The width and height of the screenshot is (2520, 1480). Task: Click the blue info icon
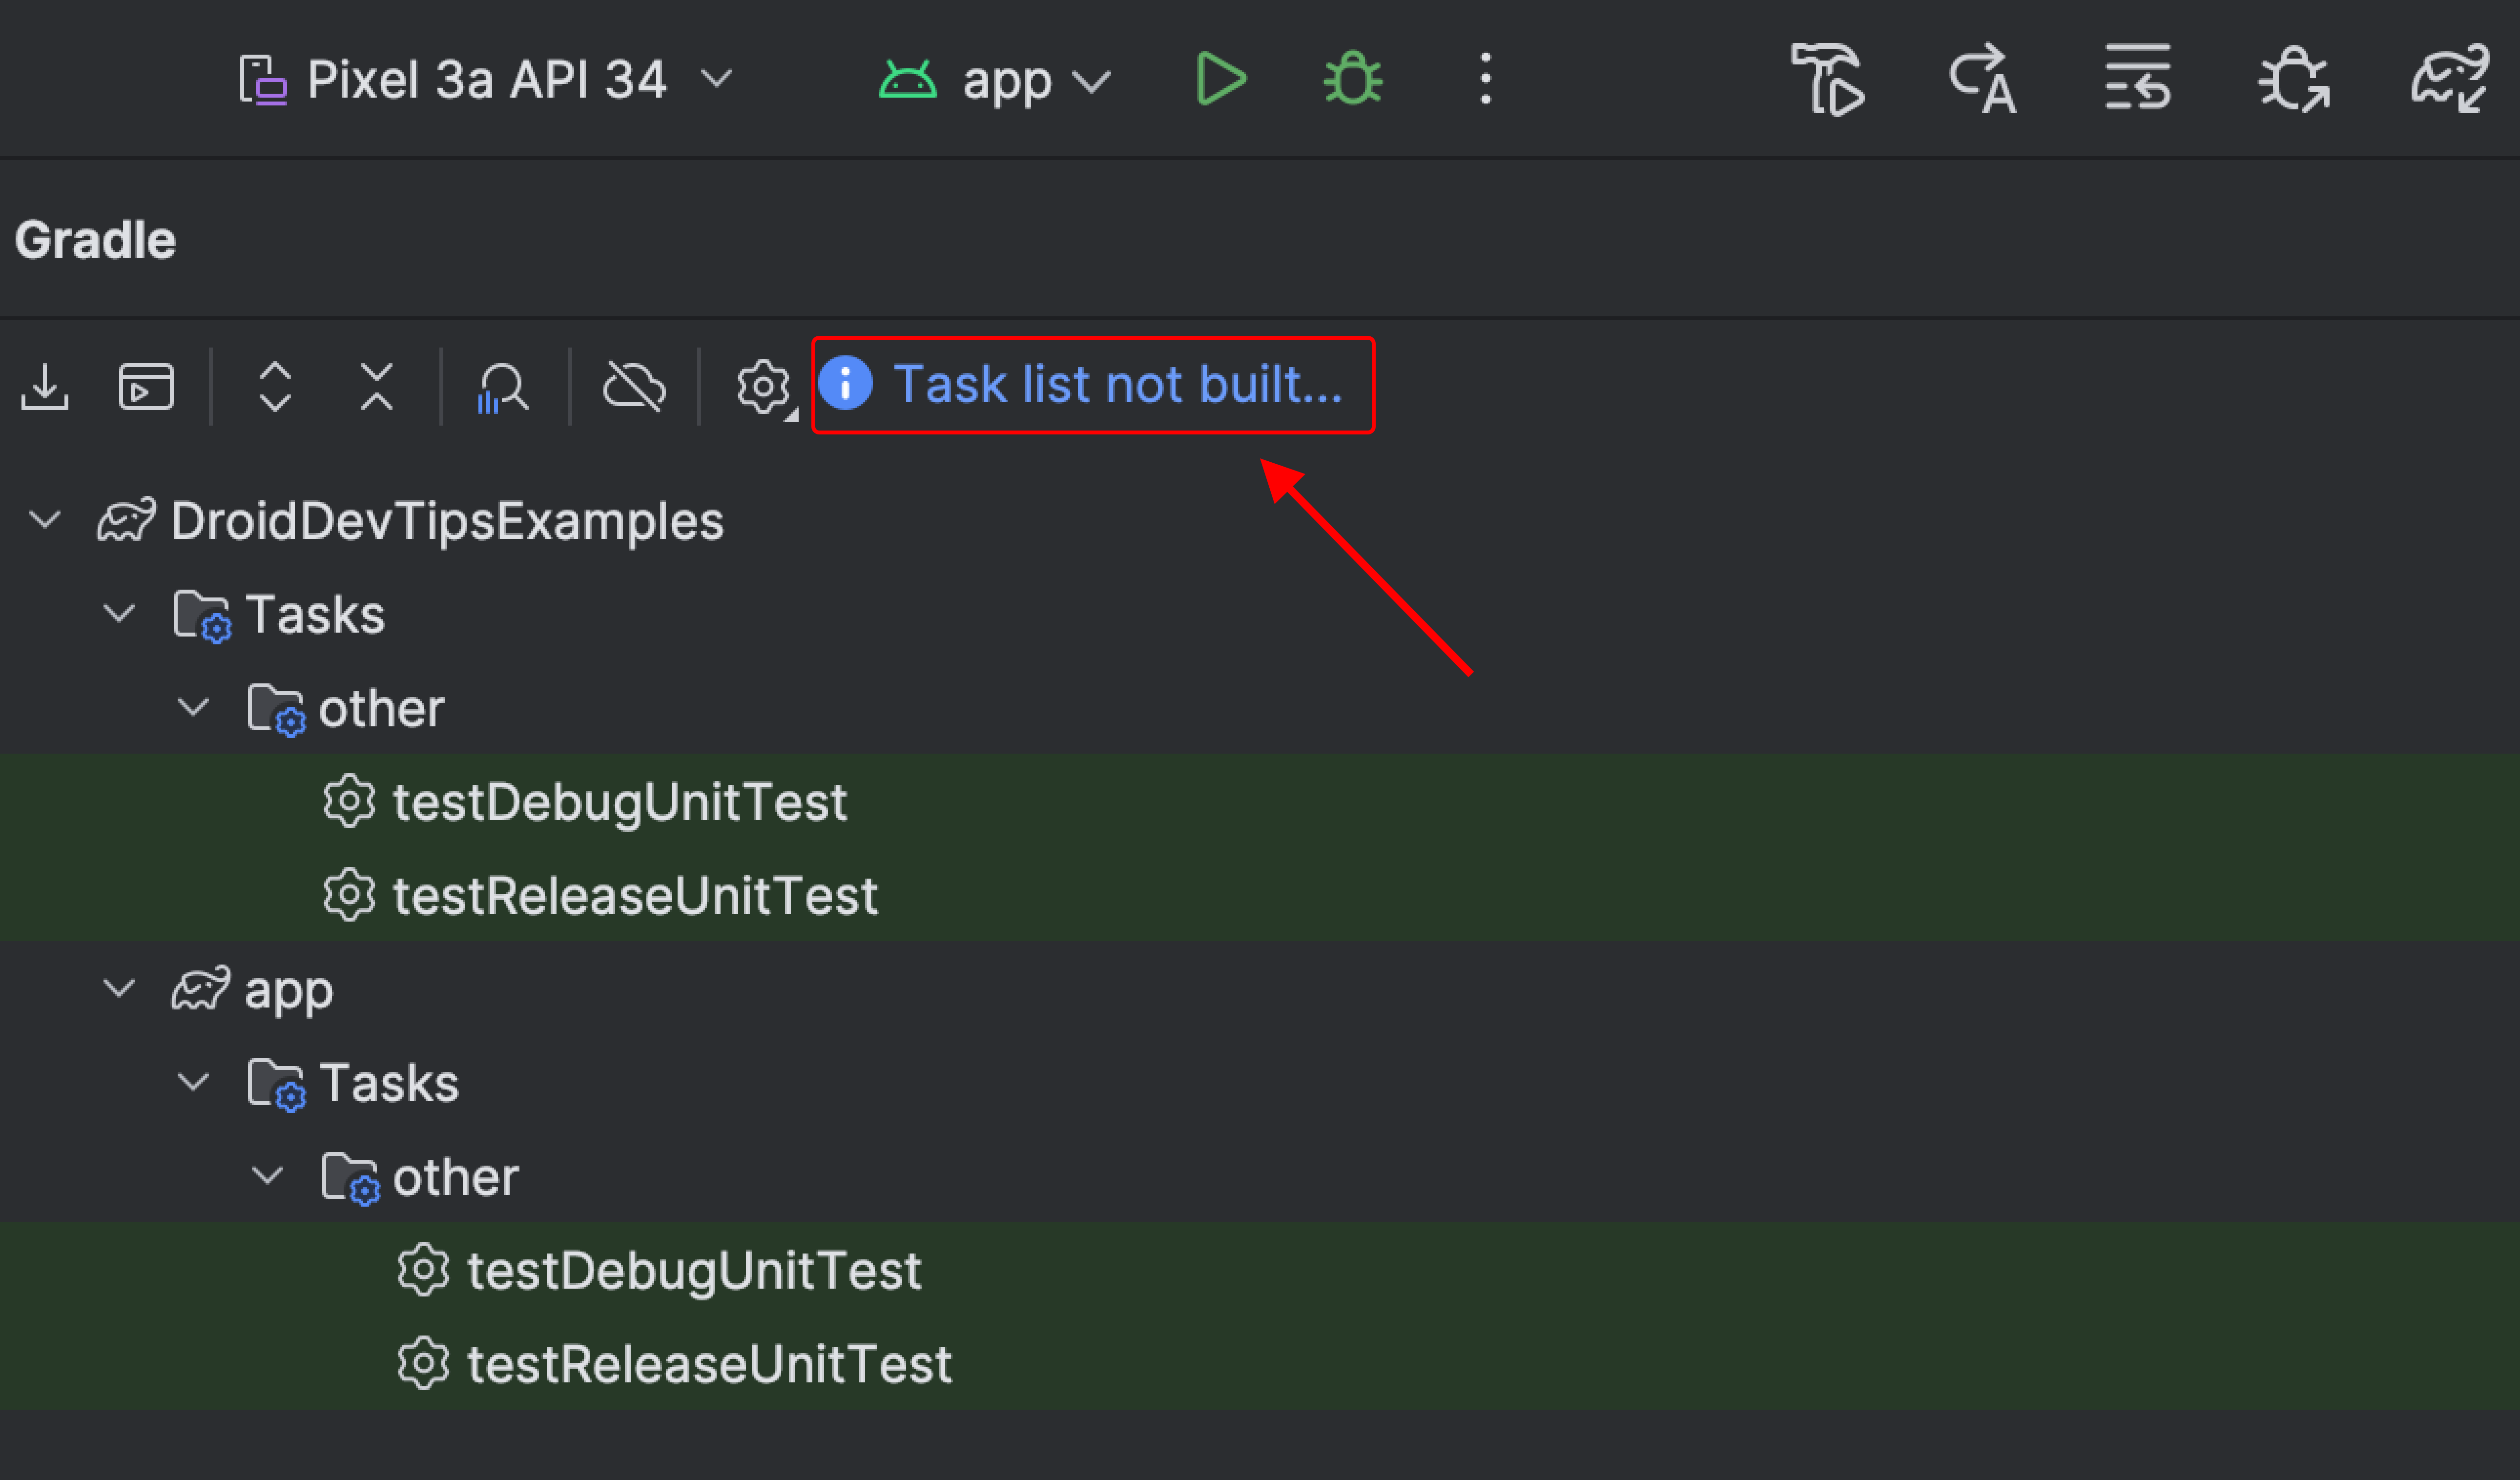pos(845,384)
